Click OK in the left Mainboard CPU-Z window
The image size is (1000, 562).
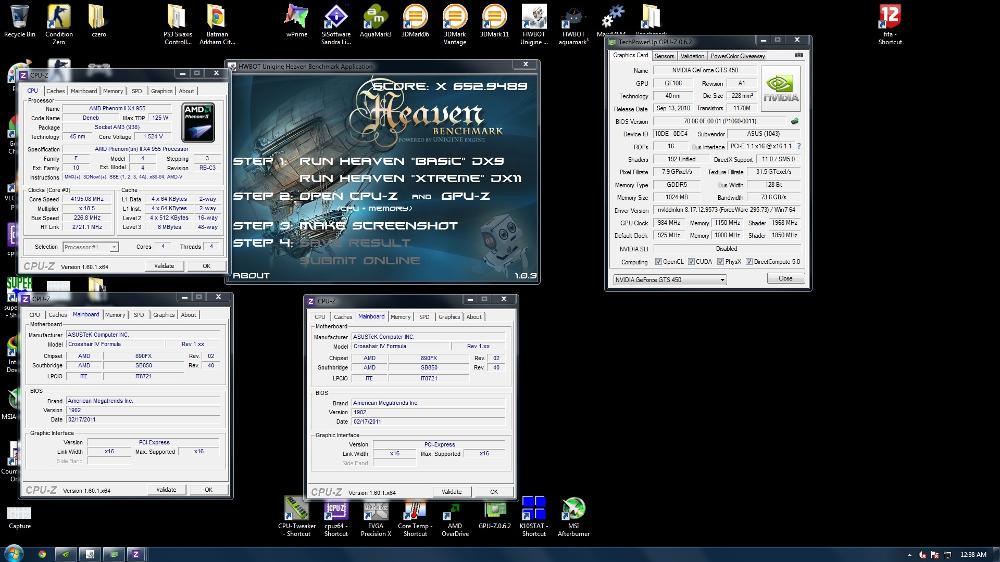(x=209, y=490)
